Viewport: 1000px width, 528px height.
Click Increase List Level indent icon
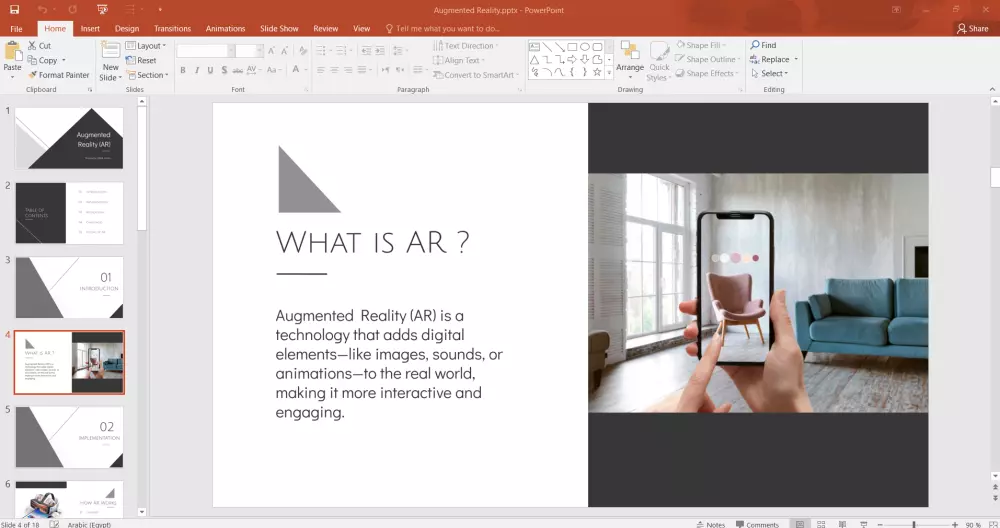[379, 50]
